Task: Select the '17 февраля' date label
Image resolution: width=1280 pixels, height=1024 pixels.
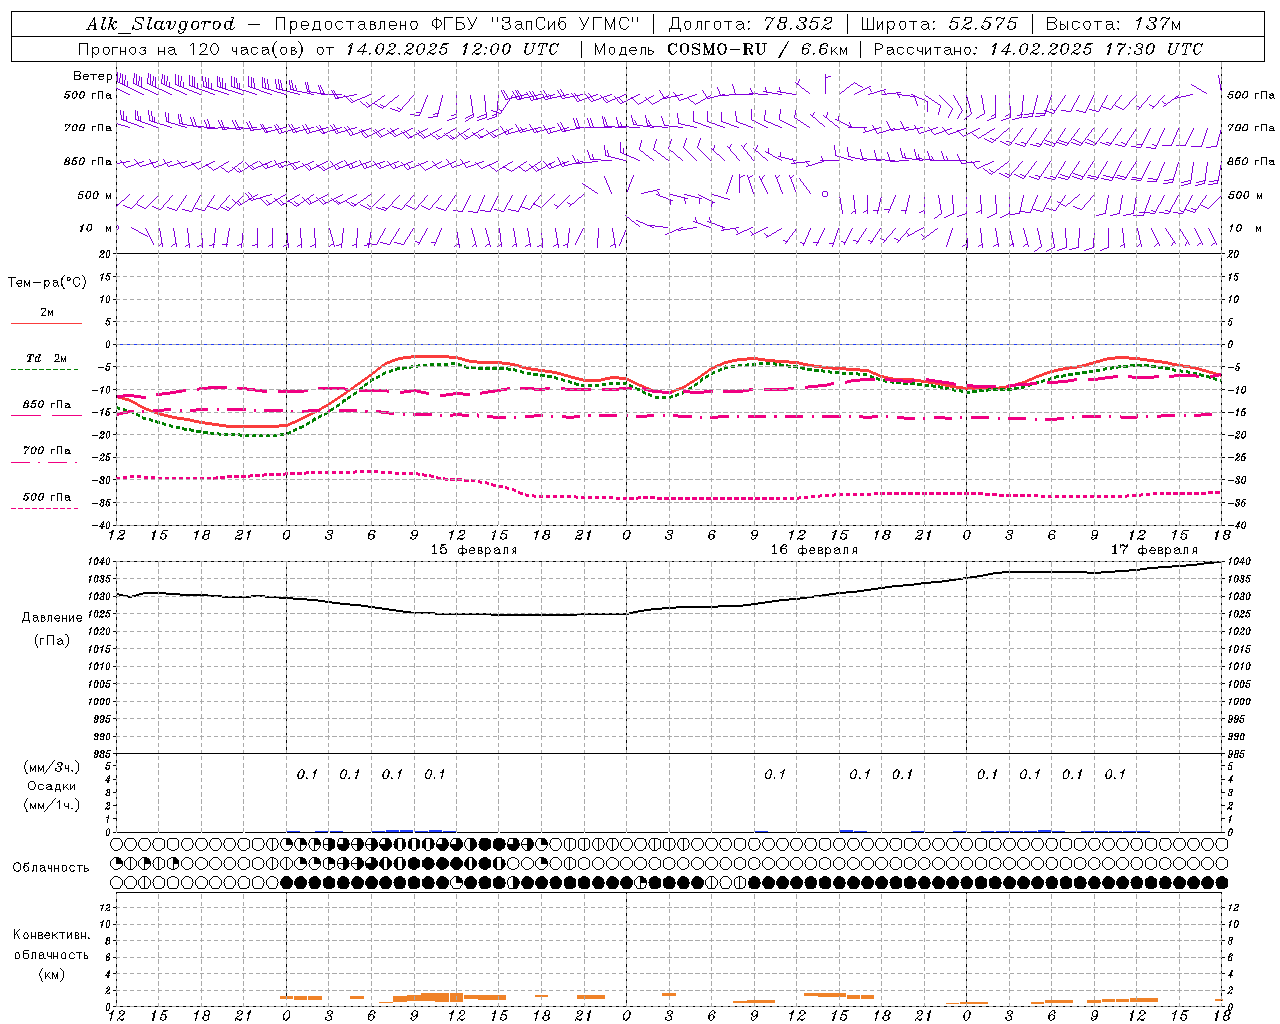Action: pyautogui.click(x=1154, y=550)
